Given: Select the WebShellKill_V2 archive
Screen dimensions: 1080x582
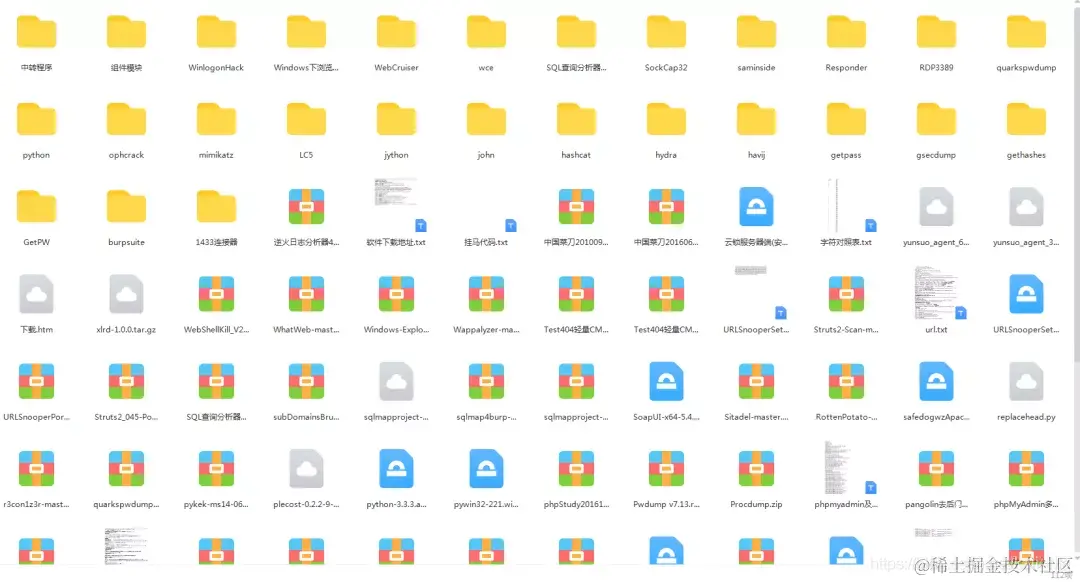Looking at the screenshot, I should click(x=216, y=294).
